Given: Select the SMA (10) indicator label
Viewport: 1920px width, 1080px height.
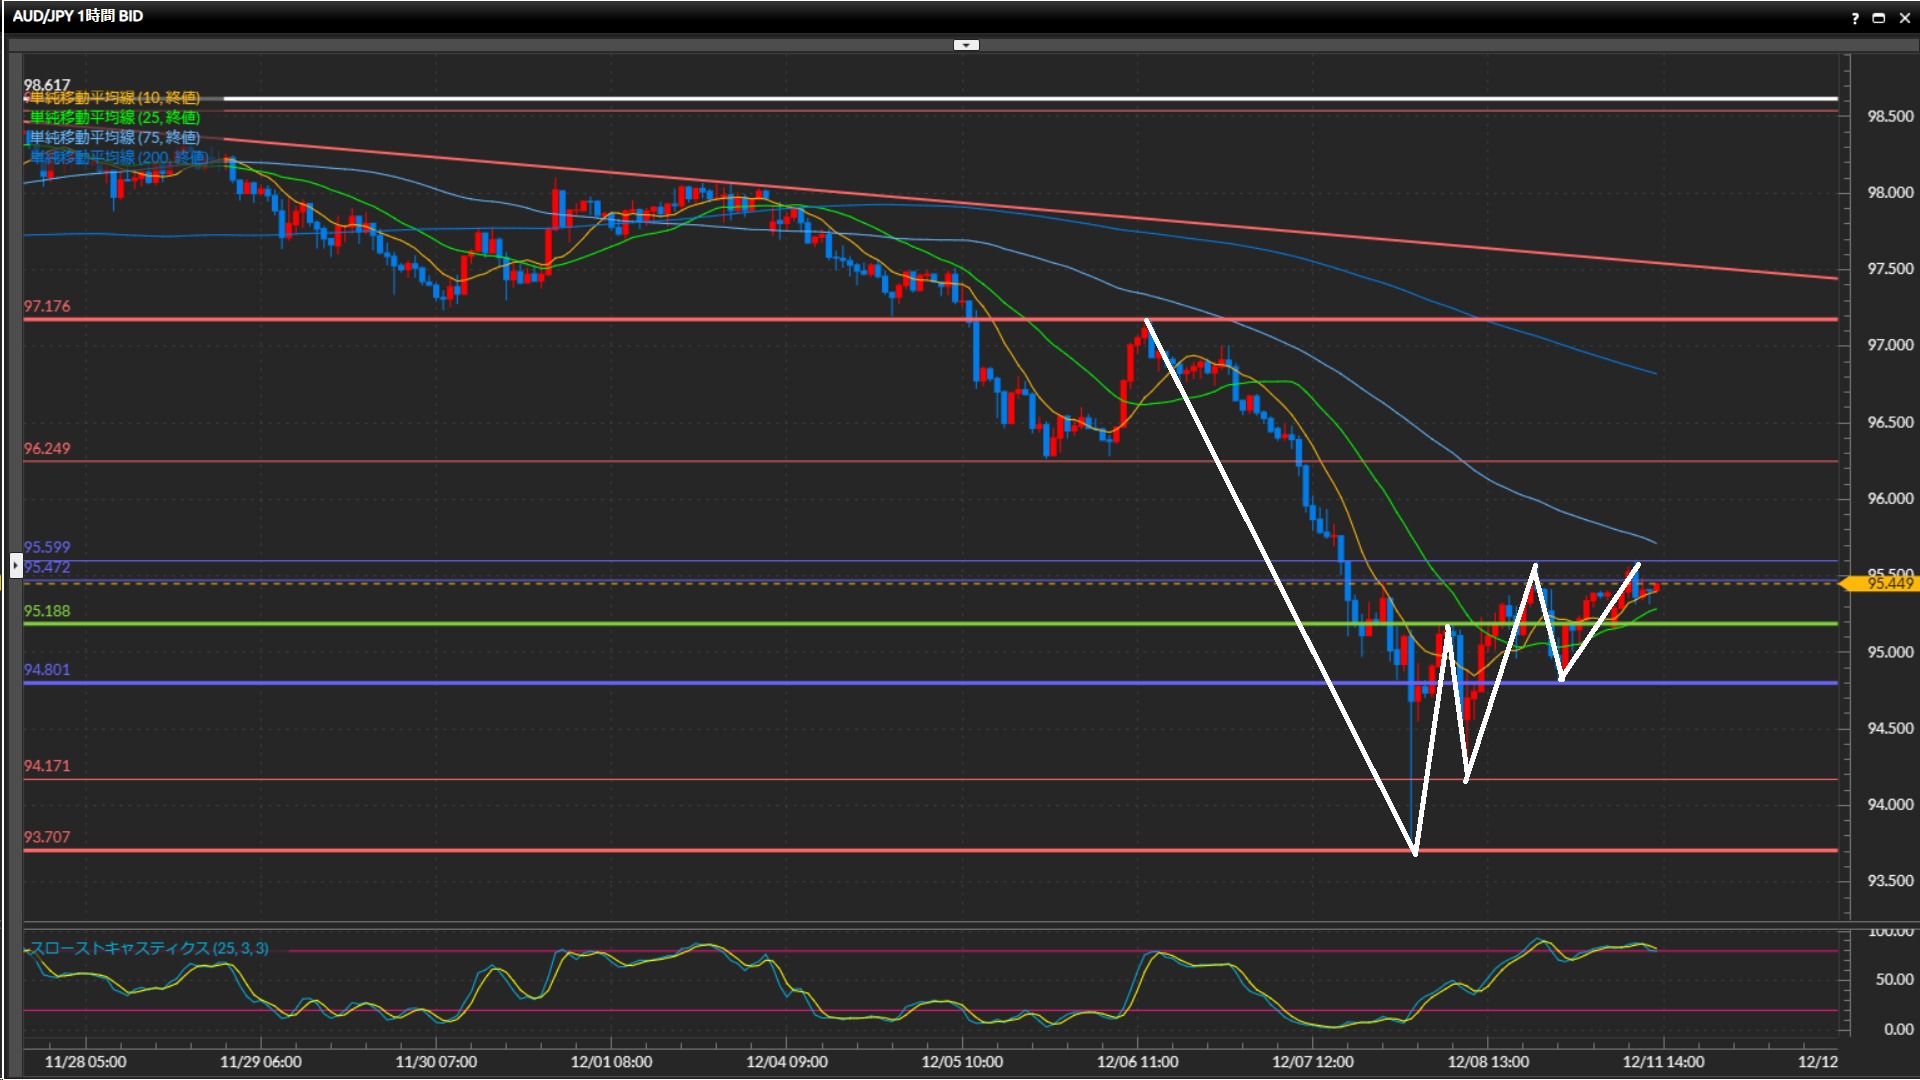Looking at the screenshot, I should [x=114, y=98].
